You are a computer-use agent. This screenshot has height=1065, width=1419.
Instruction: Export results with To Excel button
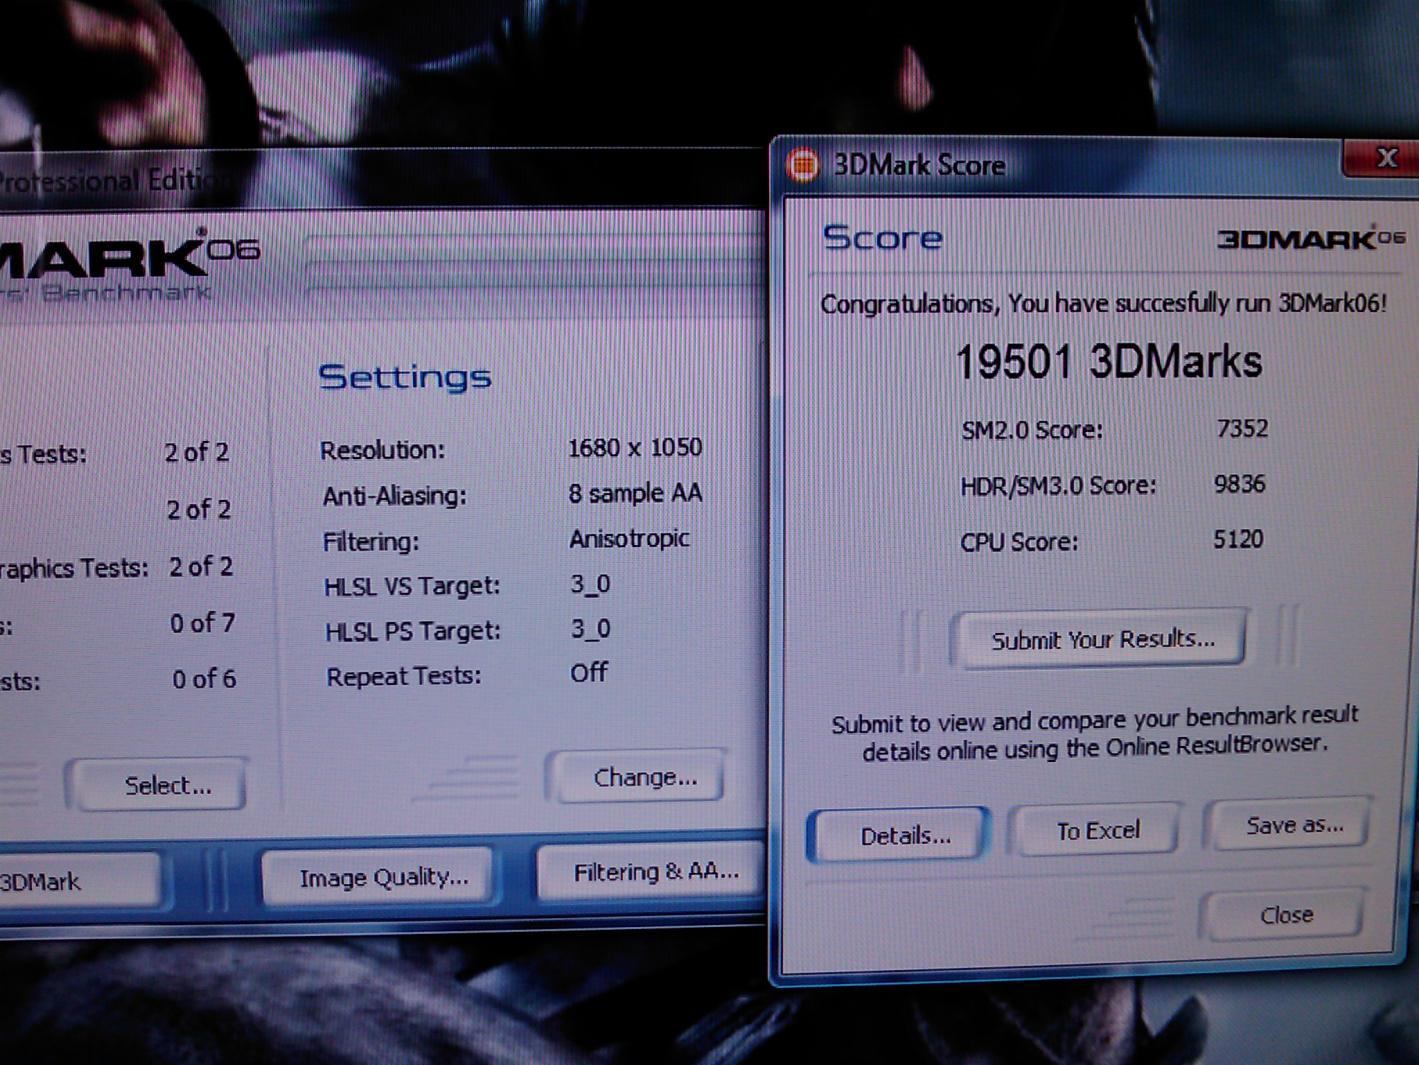click(x=1097, y=830)
